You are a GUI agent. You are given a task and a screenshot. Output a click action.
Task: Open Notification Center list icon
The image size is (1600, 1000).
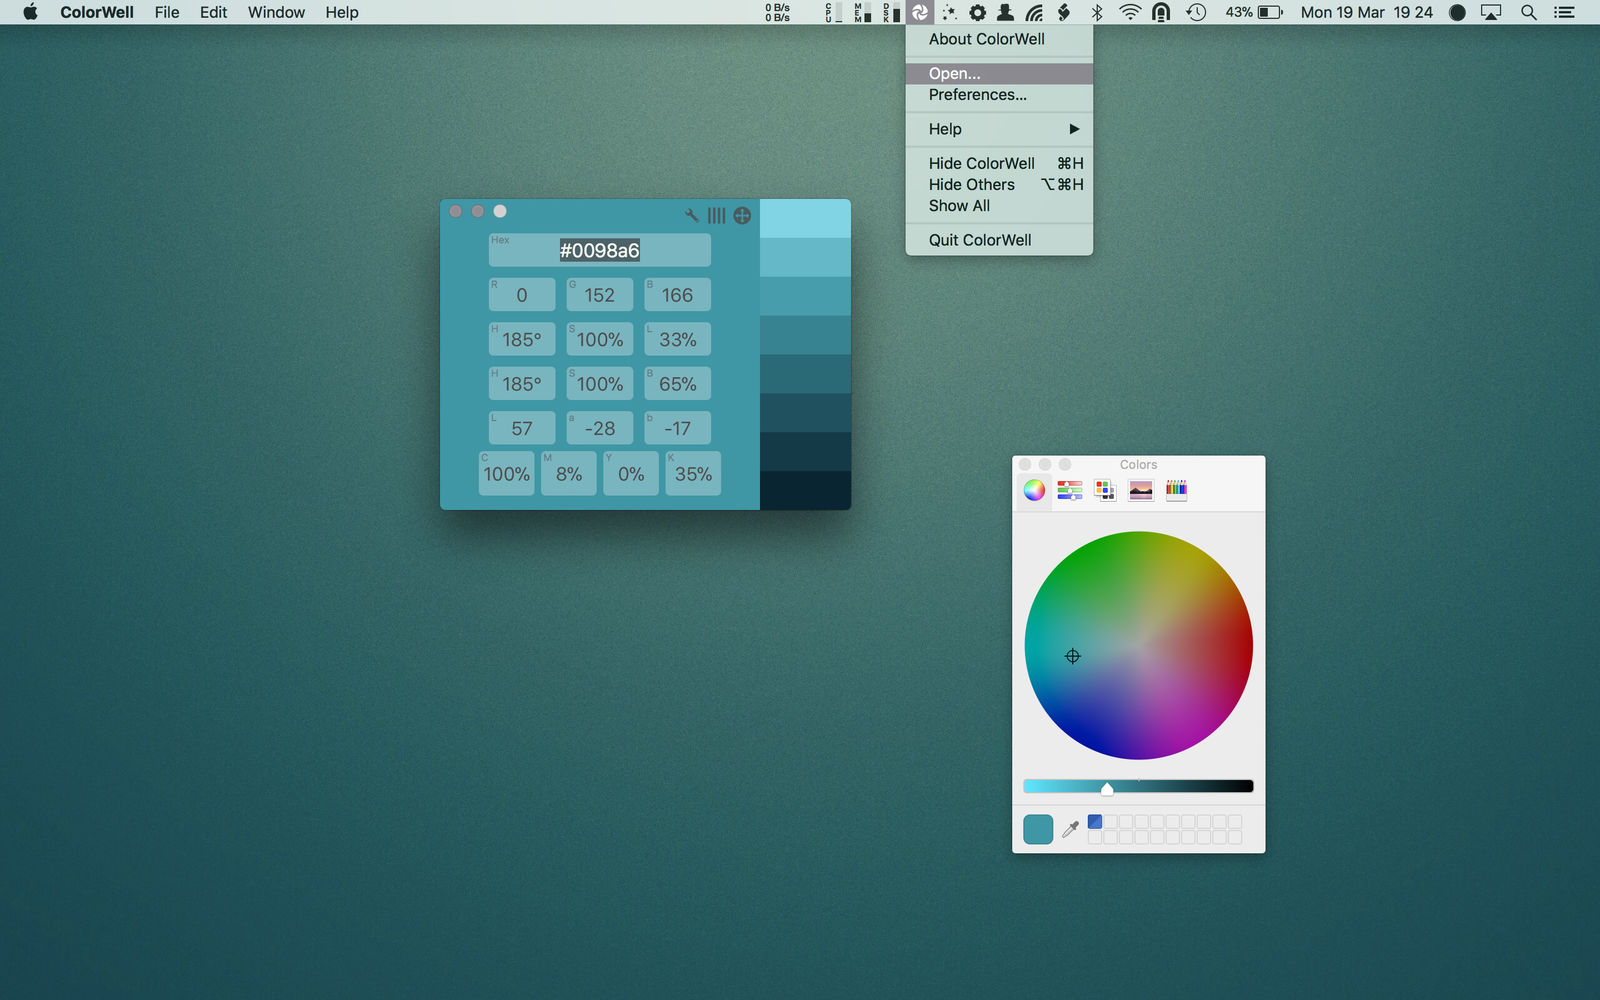tap(1564, 12)
